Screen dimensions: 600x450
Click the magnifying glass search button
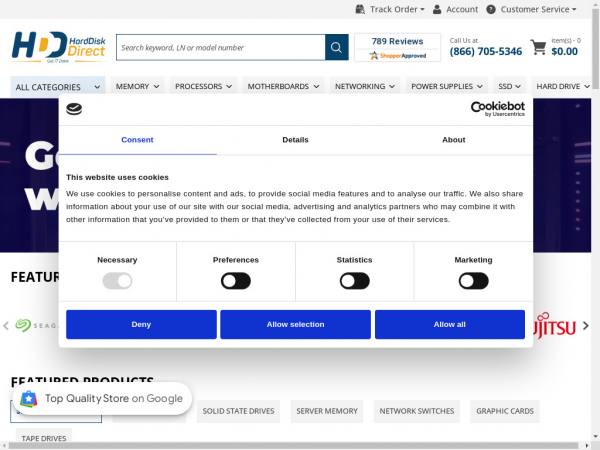[337, 47]
